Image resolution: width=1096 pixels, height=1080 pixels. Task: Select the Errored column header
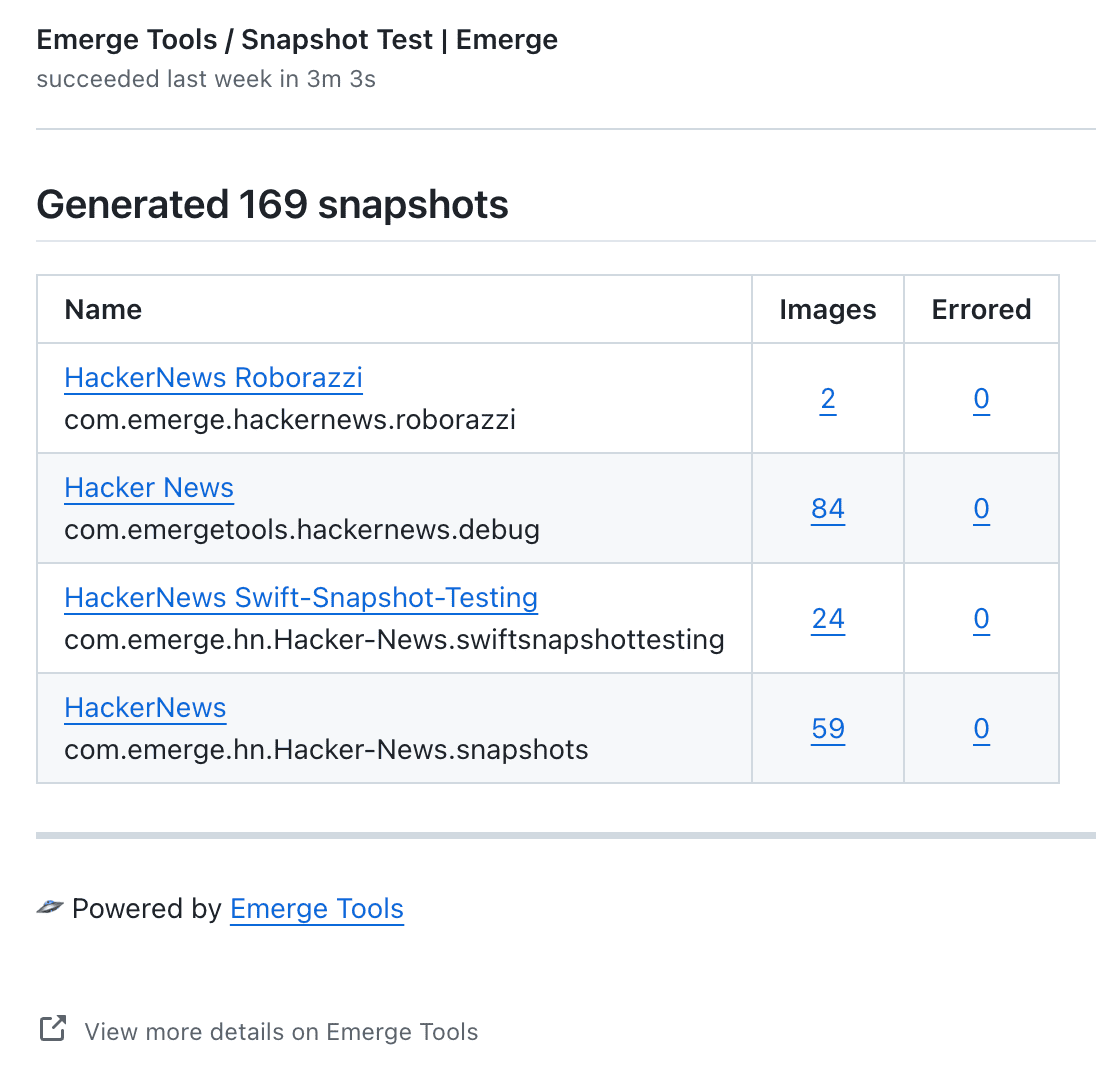981,309
